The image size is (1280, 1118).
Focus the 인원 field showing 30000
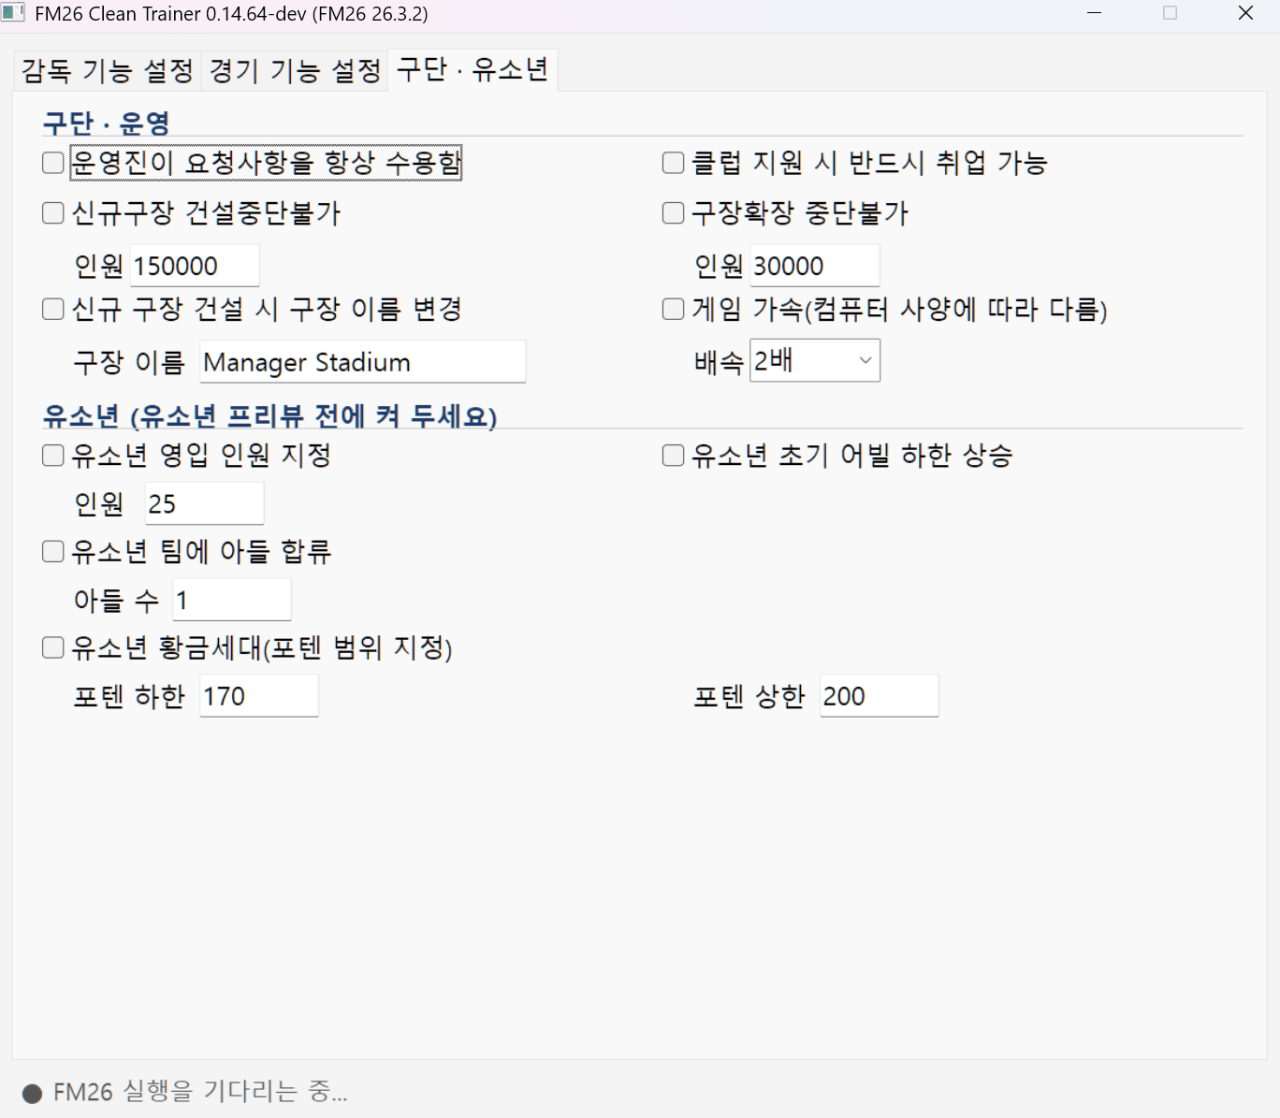point(815,266)
